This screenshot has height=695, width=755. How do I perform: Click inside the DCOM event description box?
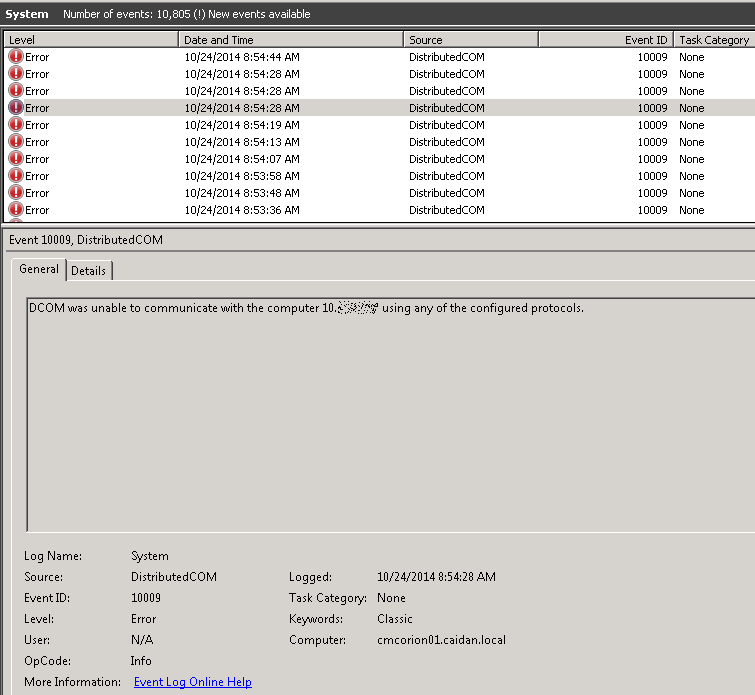point(391,415)
